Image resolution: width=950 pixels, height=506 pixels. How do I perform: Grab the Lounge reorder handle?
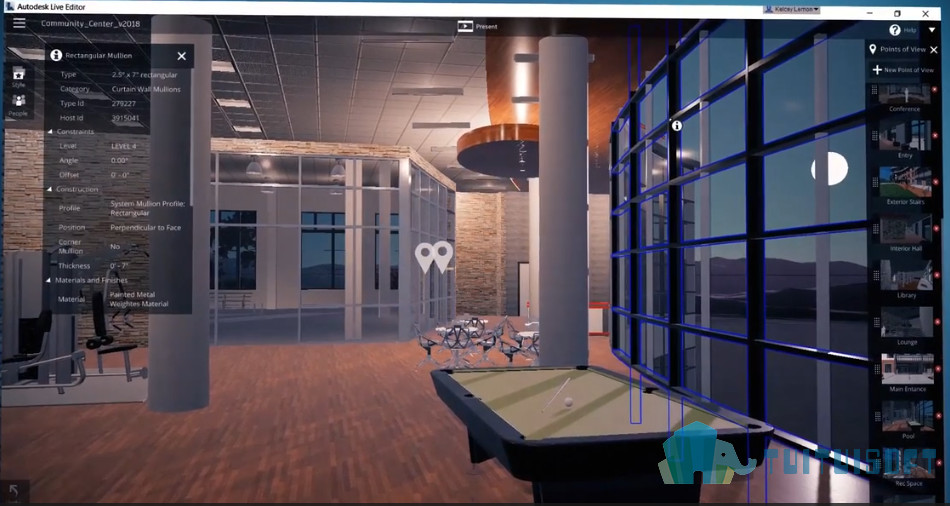click(877, 322)
